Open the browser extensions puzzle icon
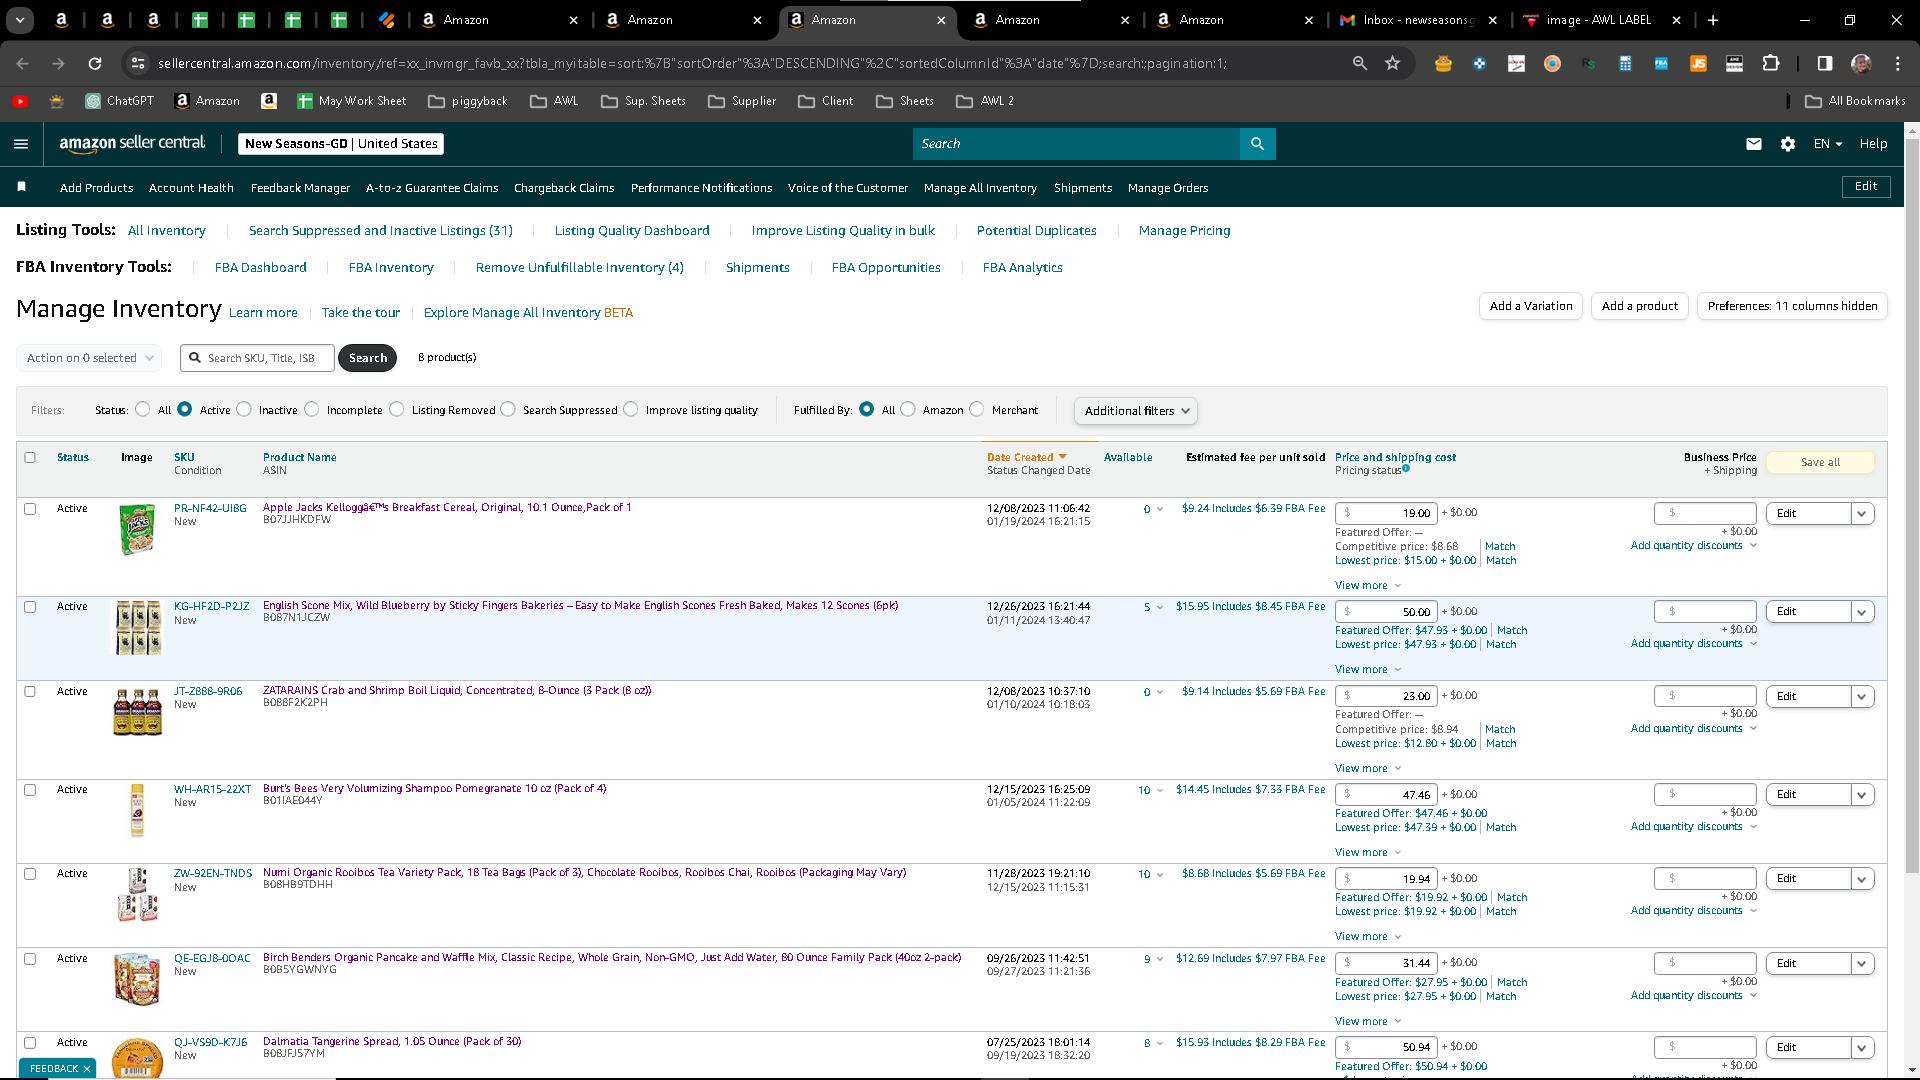This screenshot has width=1920, height=1080. point(1771,63)
